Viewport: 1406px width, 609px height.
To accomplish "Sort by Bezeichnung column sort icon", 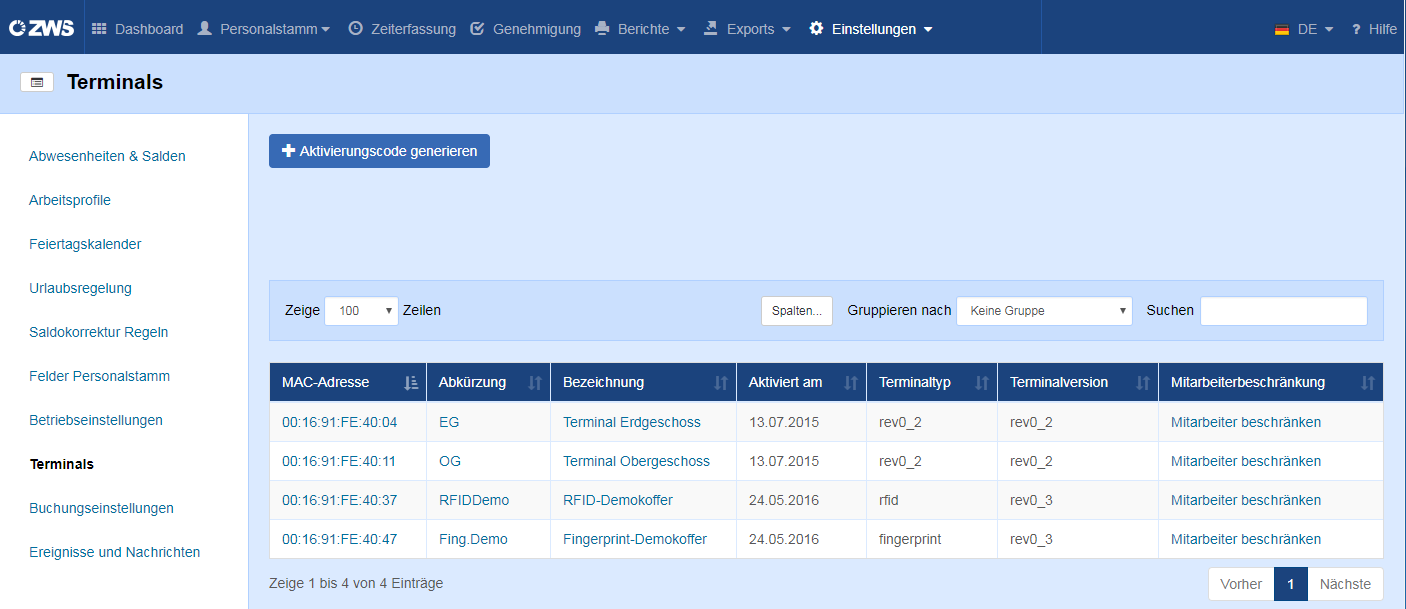I will click(x=721, y=382).
